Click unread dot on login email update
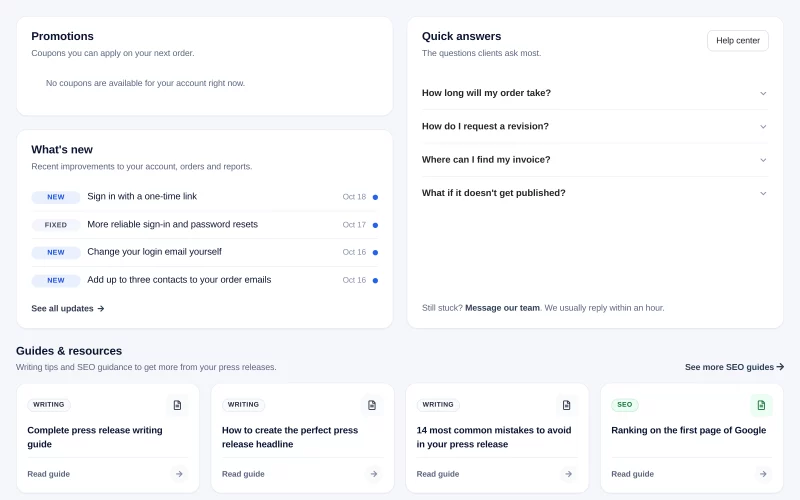 (375, 253)
